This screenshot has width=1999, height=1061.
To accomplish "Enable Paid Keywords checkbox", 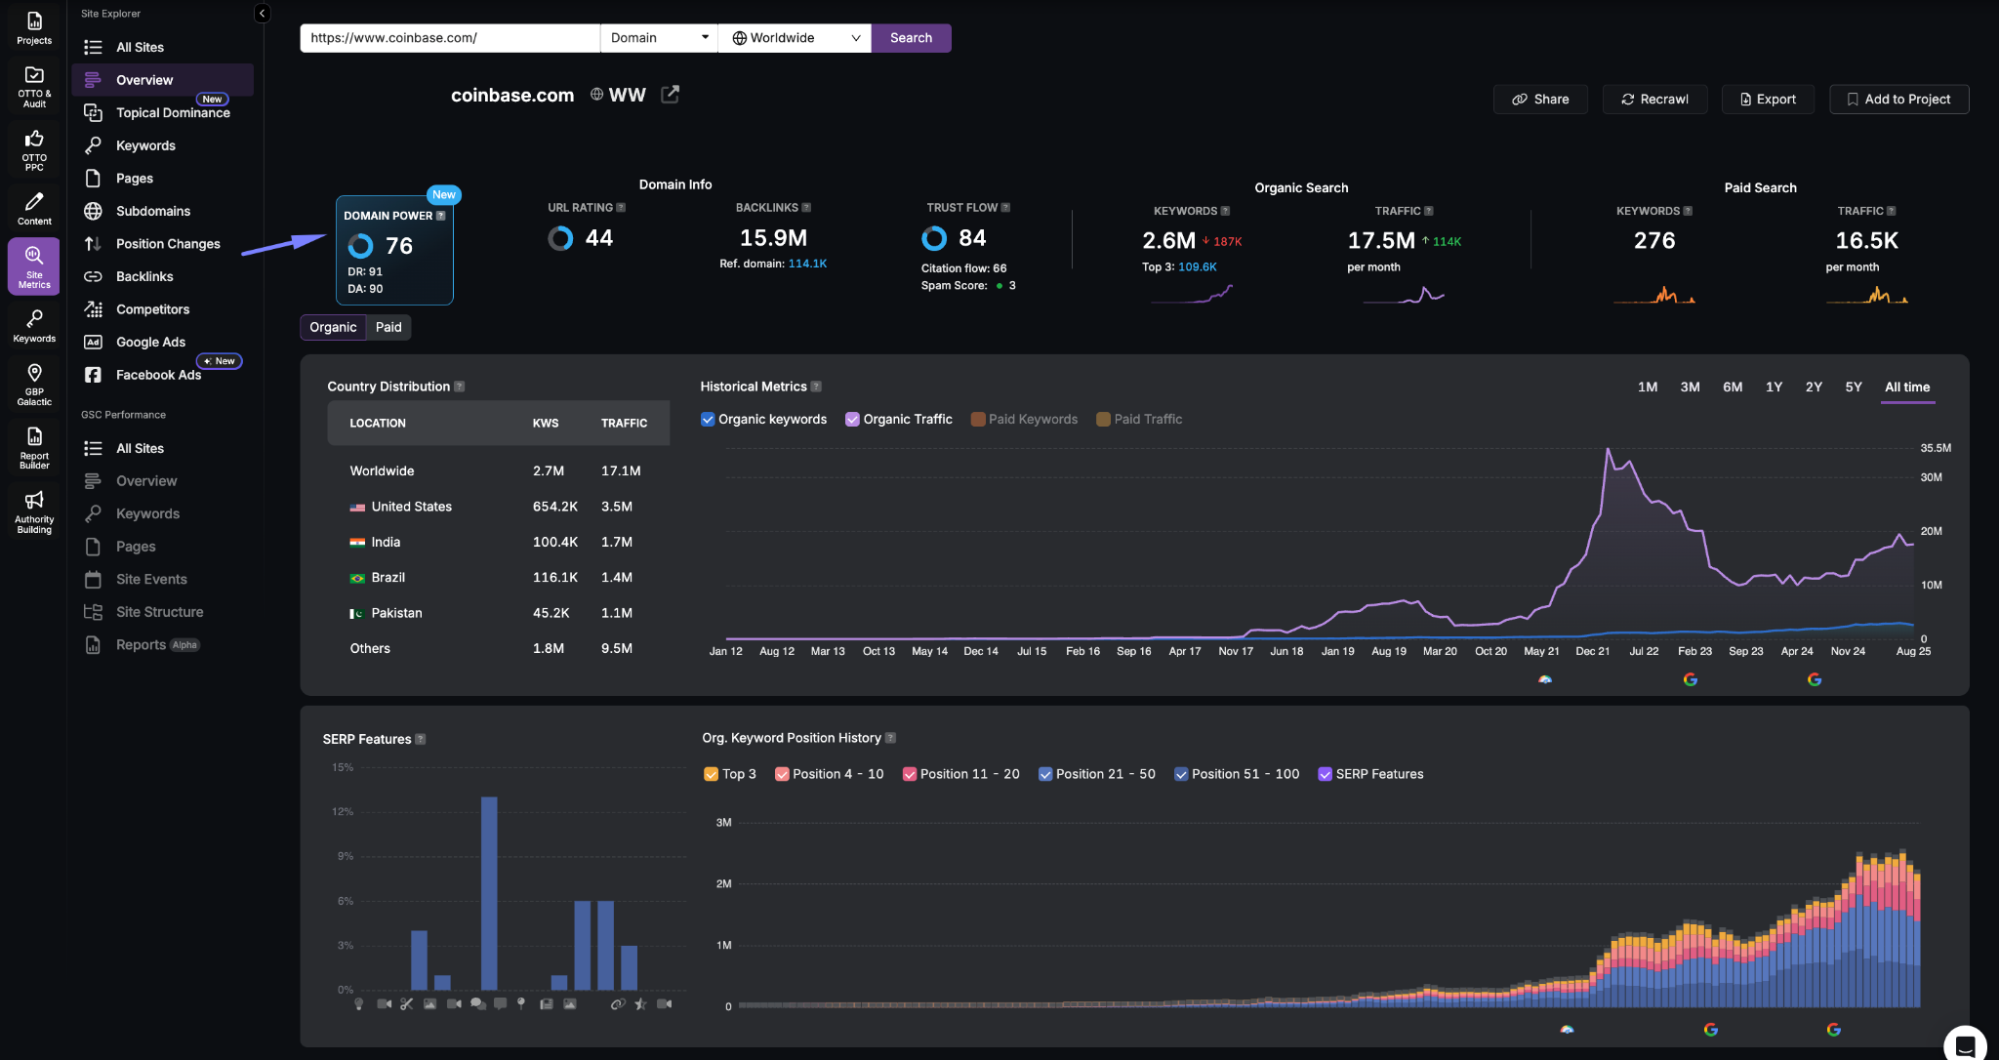I will [x=978, y=419].
